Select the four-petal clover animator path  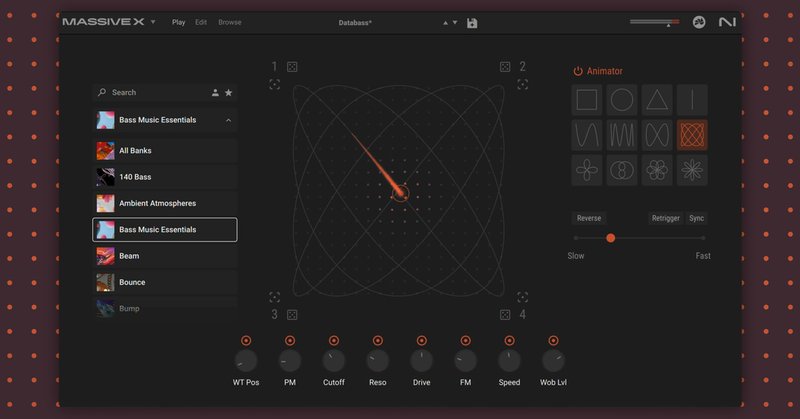(x=587, y=170)
